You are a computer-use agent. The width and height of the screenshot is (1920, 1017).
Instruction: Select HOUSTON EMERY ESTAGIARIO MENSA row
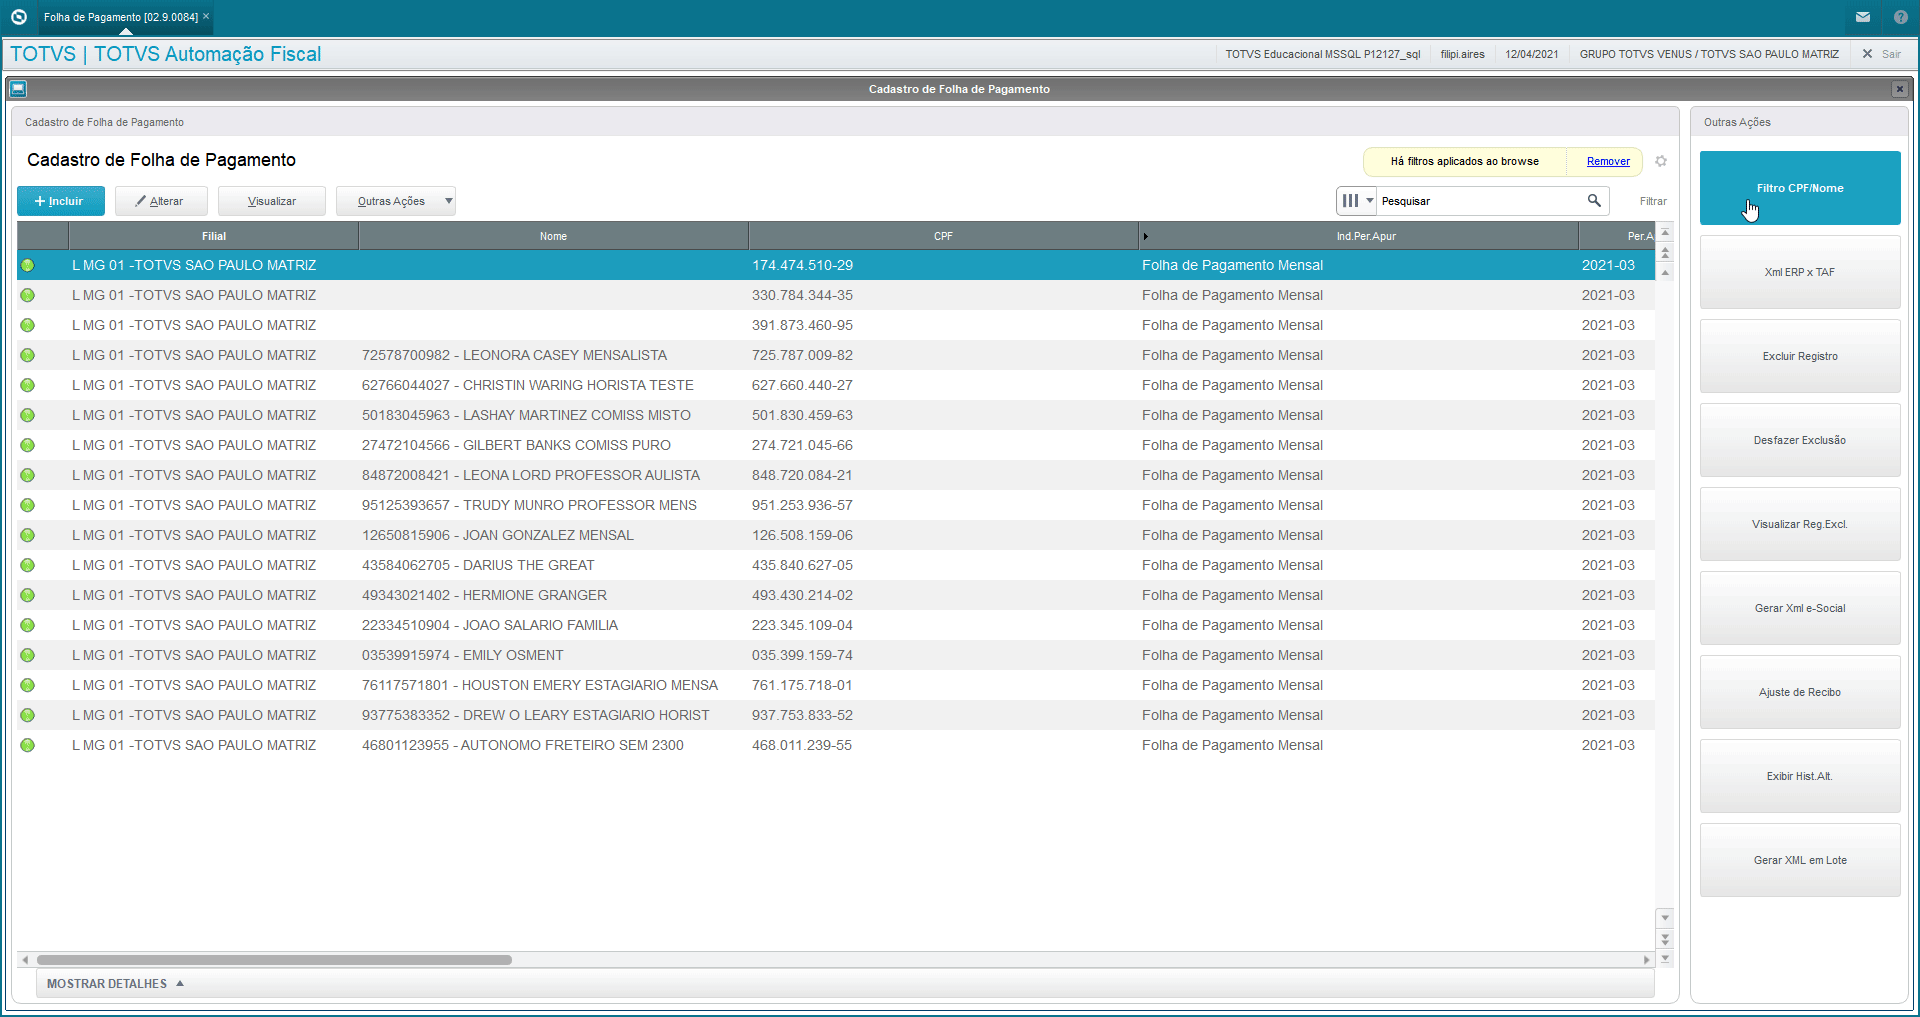(835, 685)
